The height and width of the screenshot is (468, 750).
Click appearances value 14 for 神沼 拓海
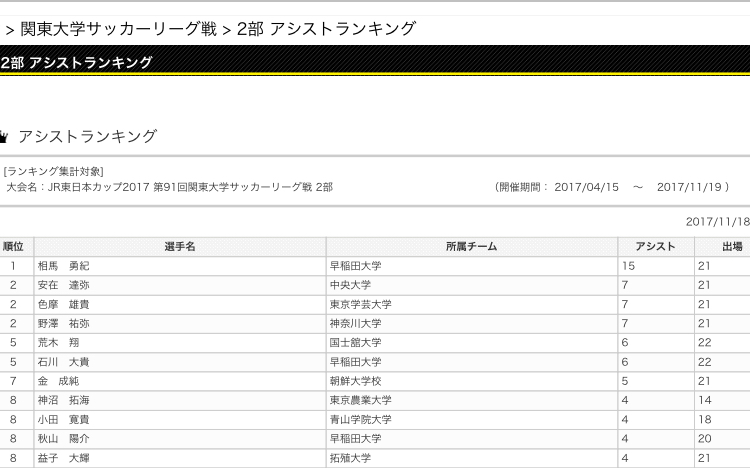pyautogui.click(x=705, y=401)
